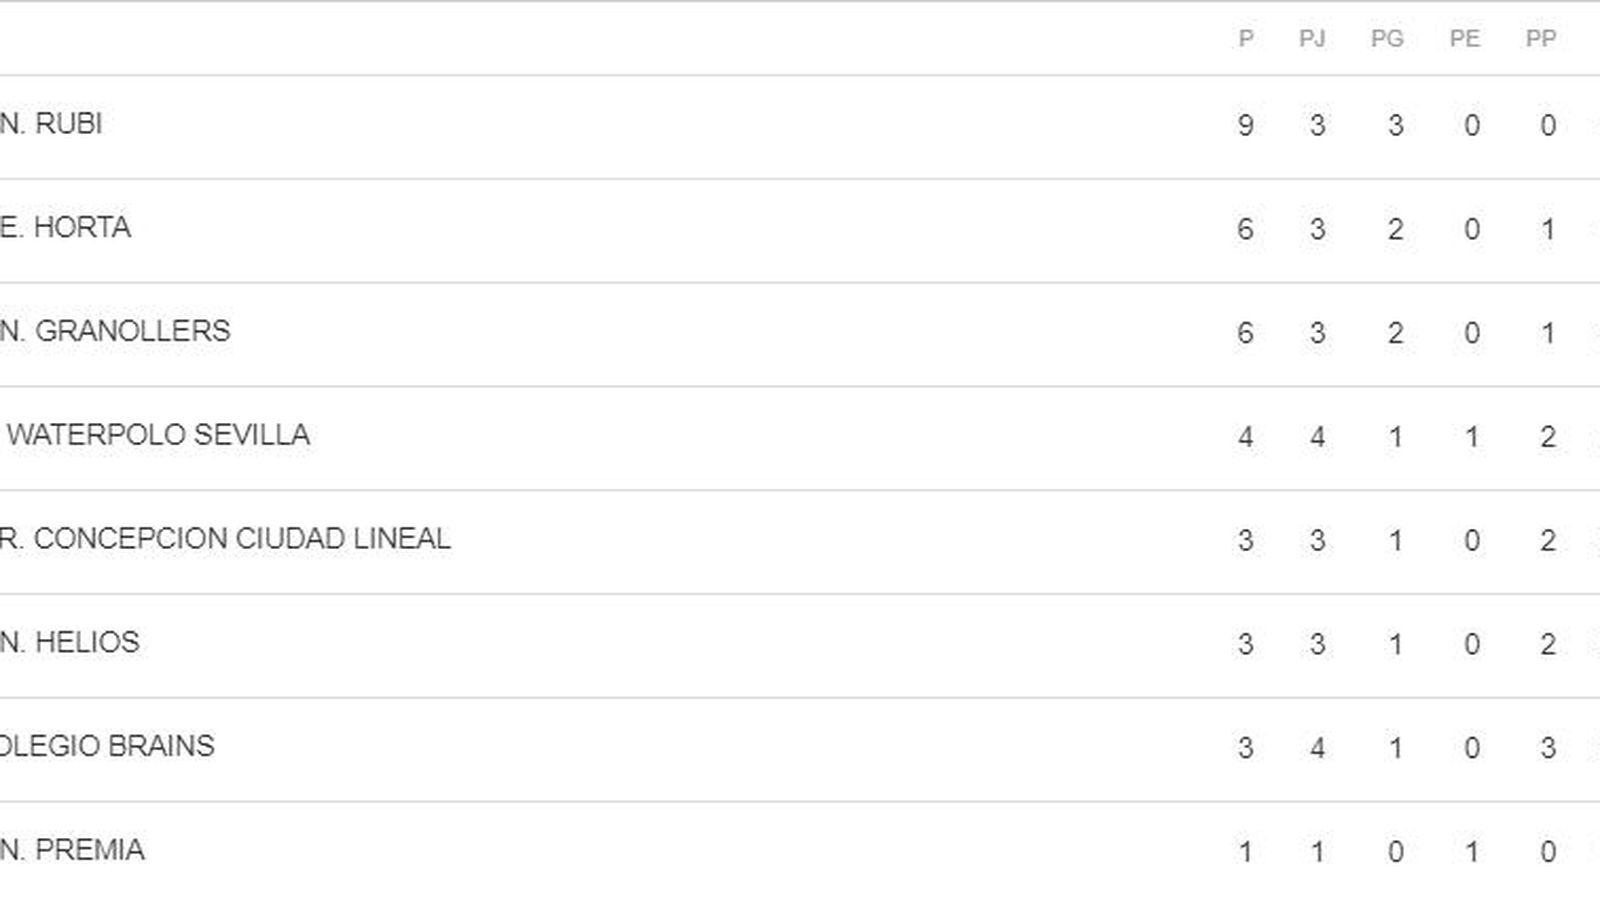Click N. RUBI's points value 9

click(1246, 125)
